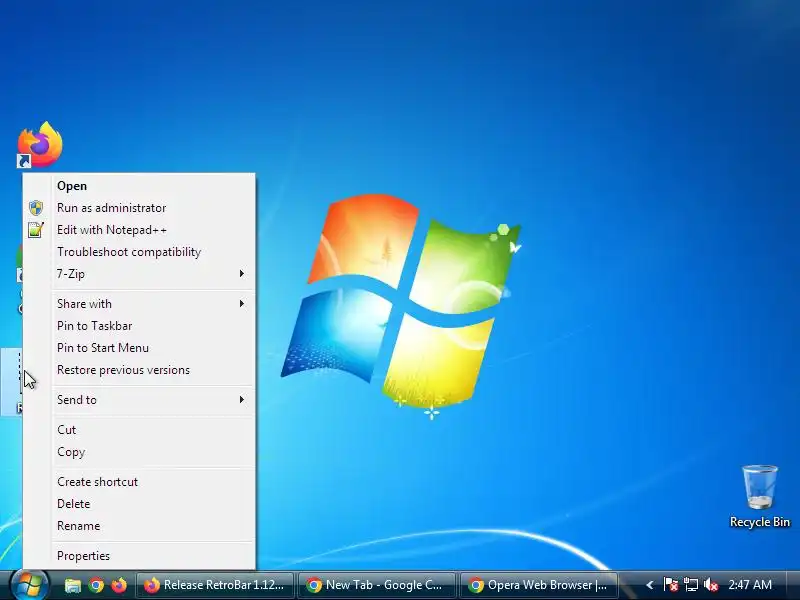
Task: Click shield icon beside Run as administrator
Action: [36, 208]
